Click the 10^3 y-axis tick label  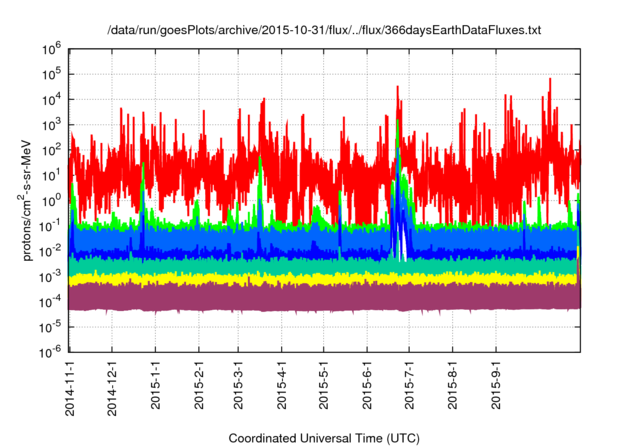pyautogui.click(x=51, y=124)
